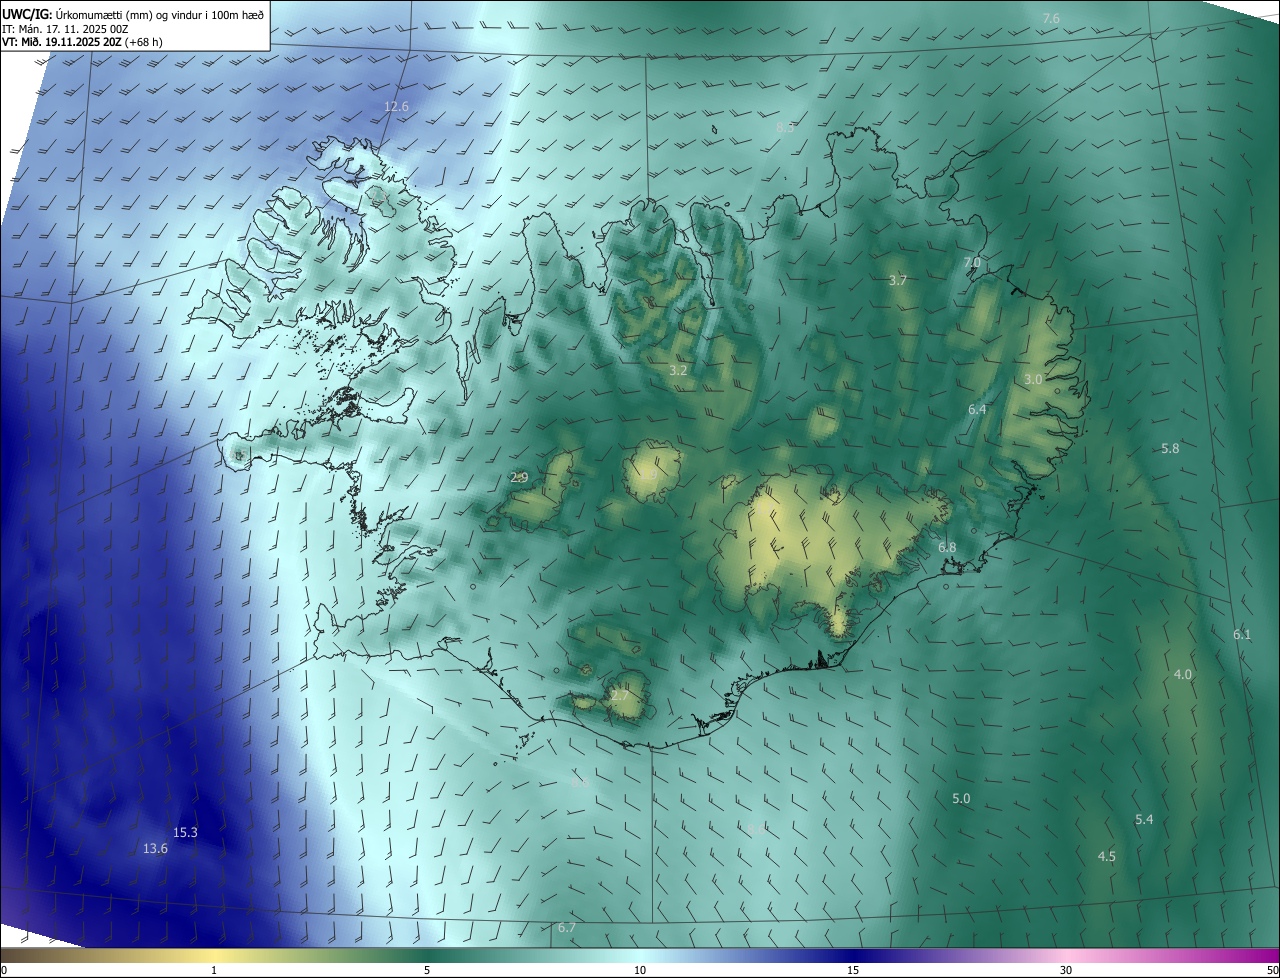Click the 5.0 value label on the map

coord(961,799)
